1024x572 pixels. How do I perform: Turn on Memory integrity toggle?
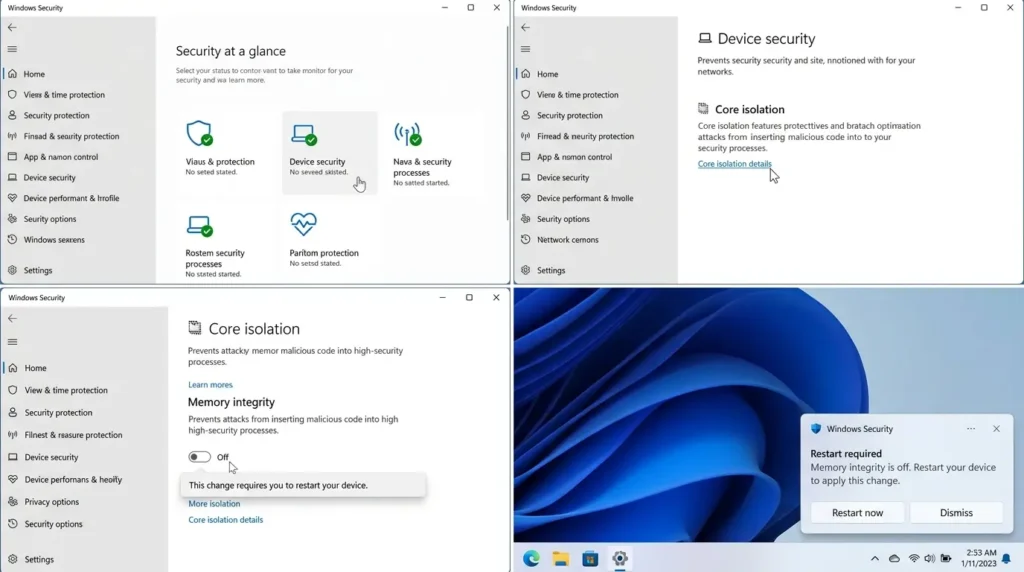click(200, 457)
